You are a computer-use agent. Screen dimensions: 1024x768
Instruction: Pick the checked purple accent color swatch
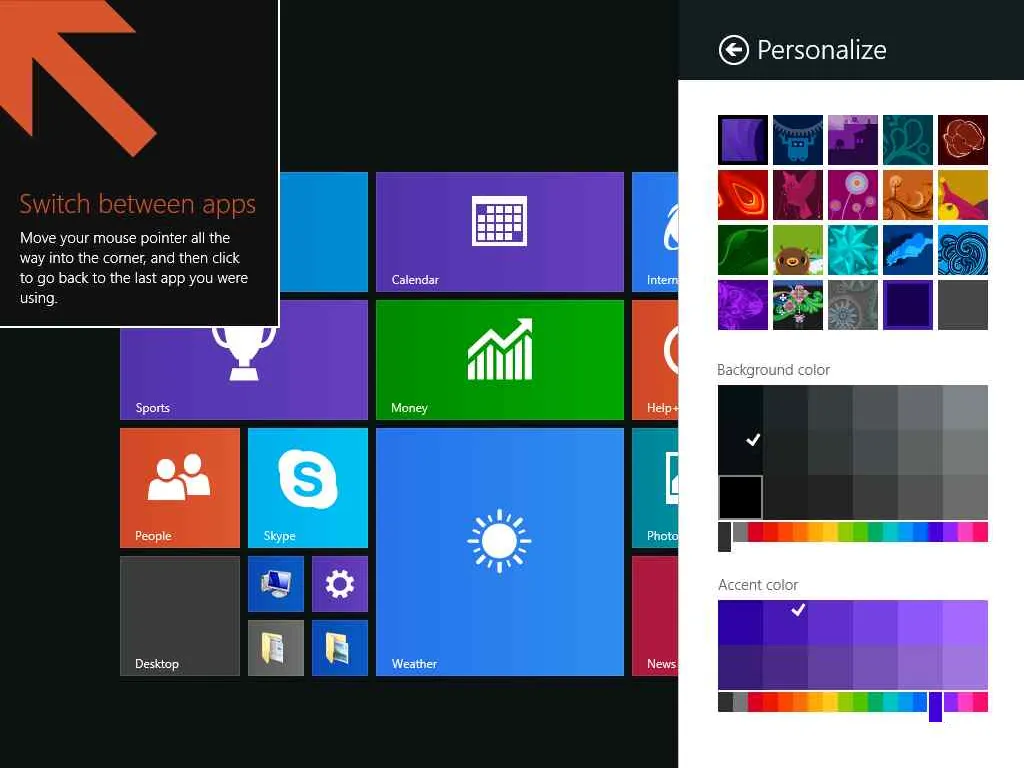point(785,622)
